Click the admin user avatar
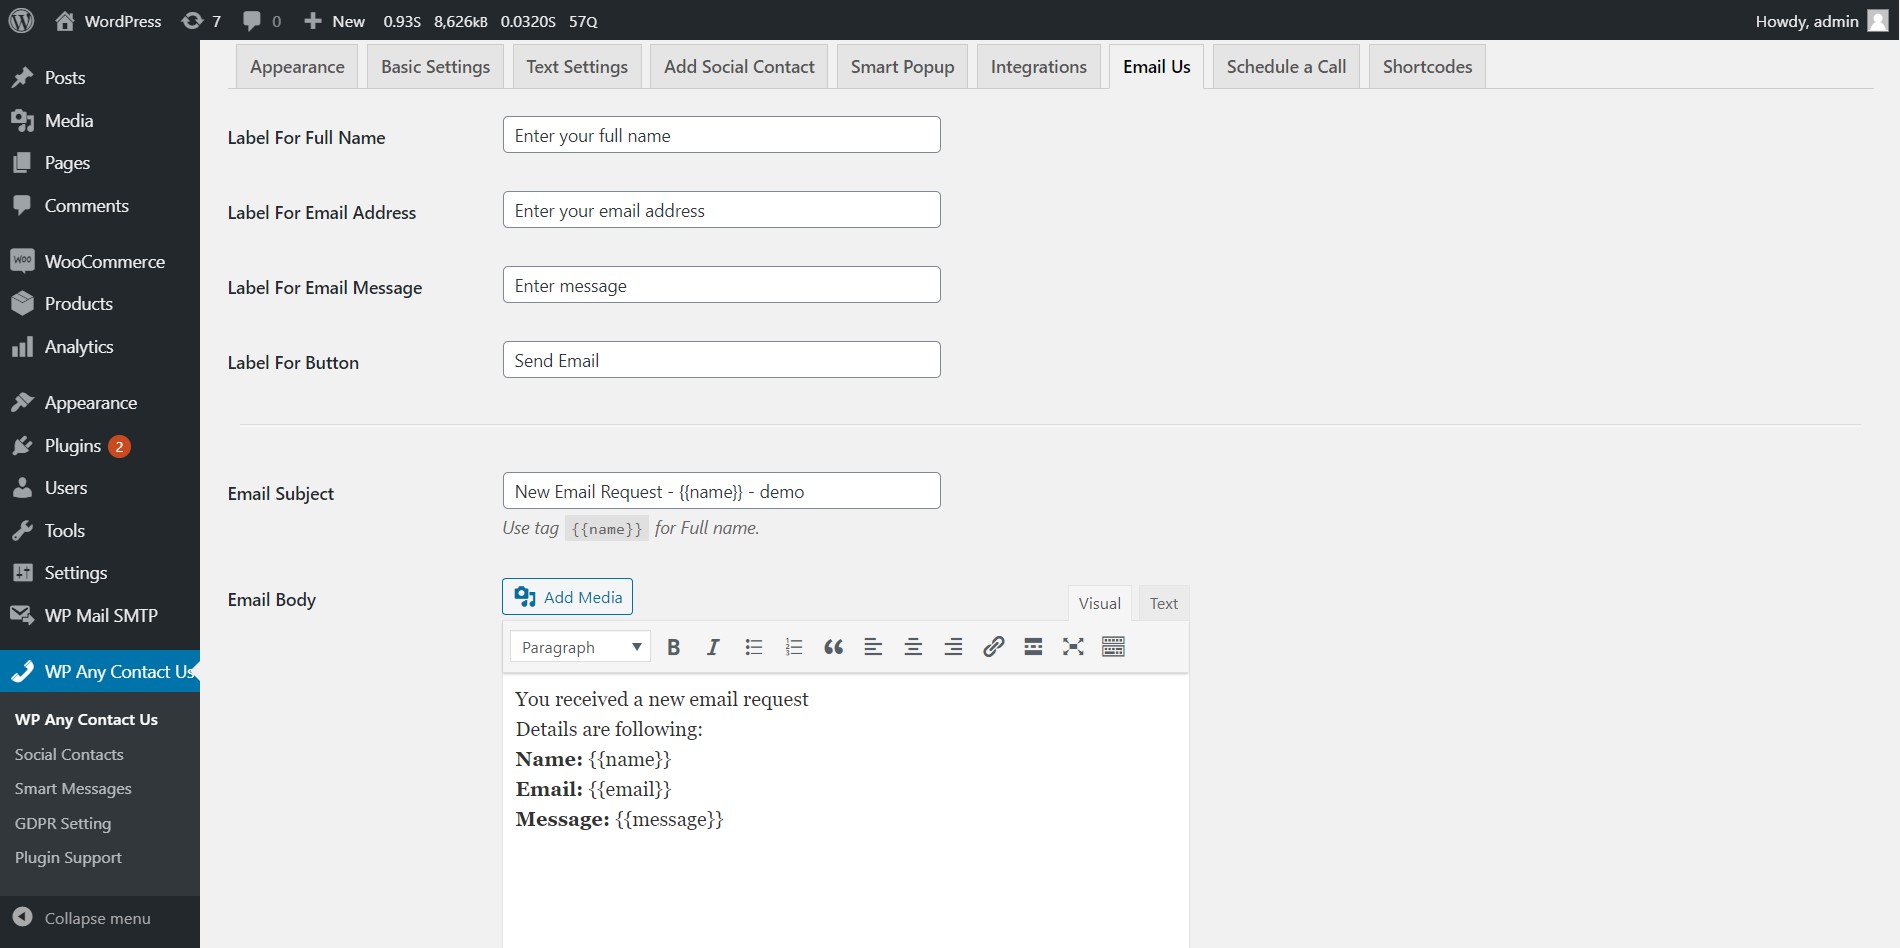This screenshot has width=1900, height=948. pos(1878,21)
